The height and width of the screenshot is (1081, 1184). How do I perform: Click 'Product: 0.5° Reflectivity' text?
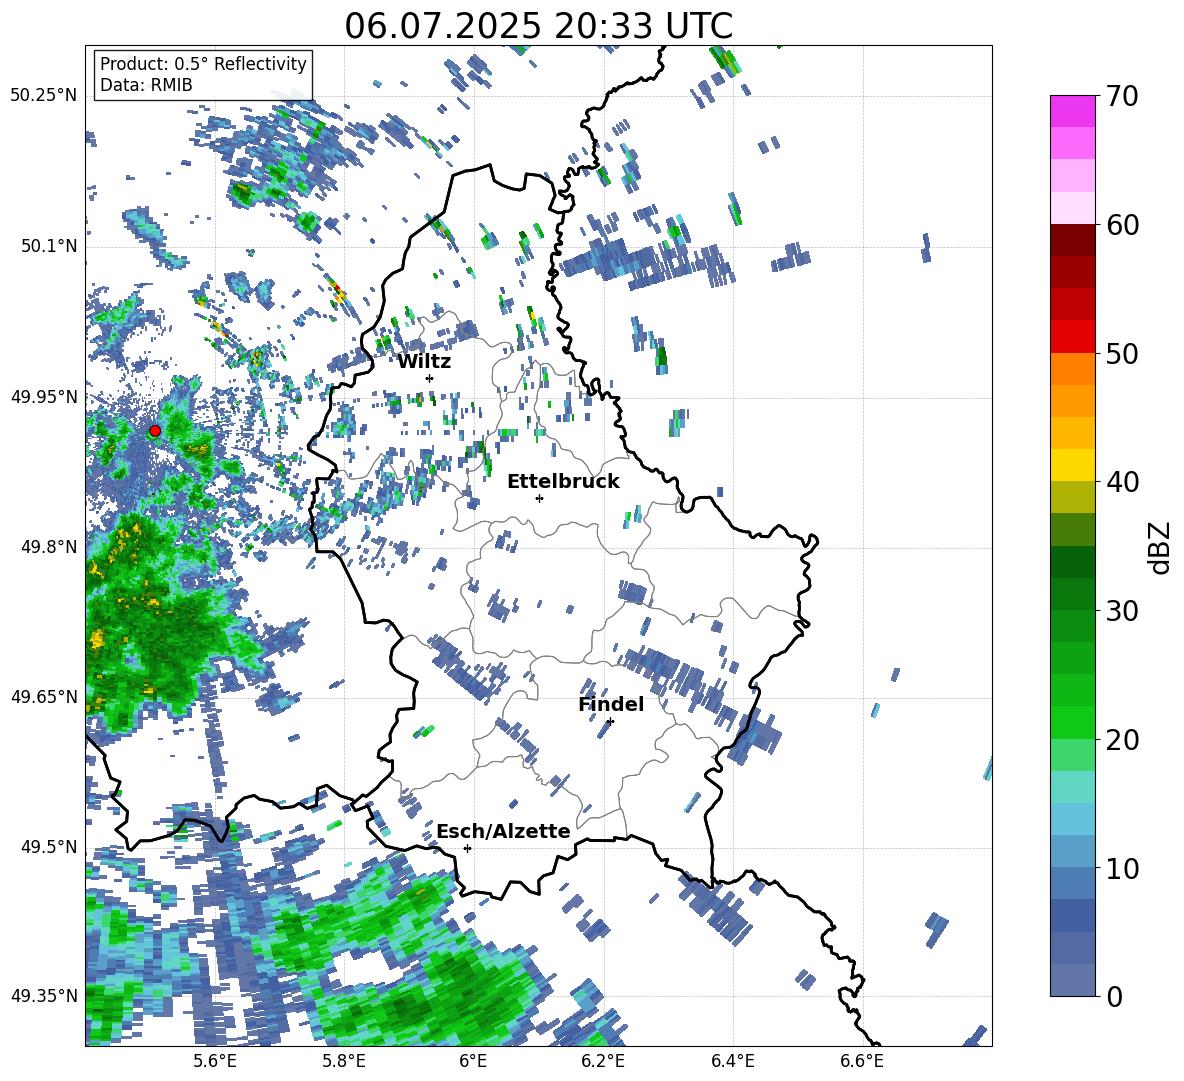pos(203,64)
